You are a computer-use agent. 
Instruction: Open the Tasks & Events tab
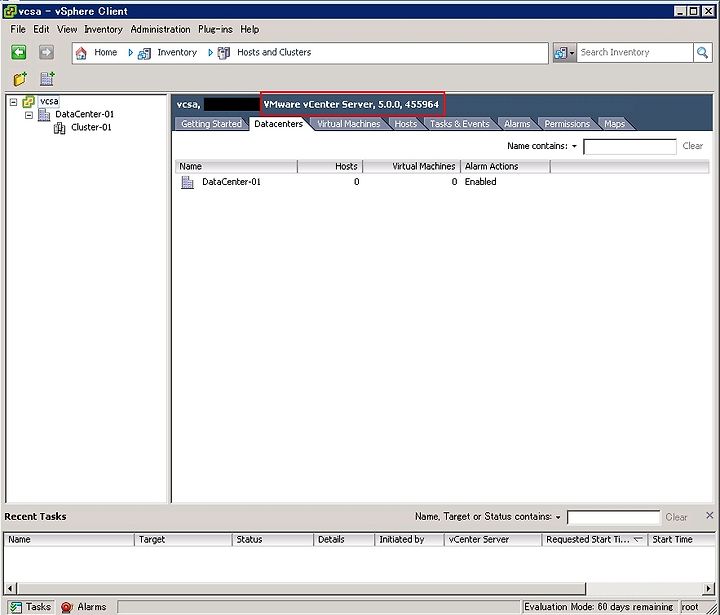pyautogui.click(x=460, y=124)
